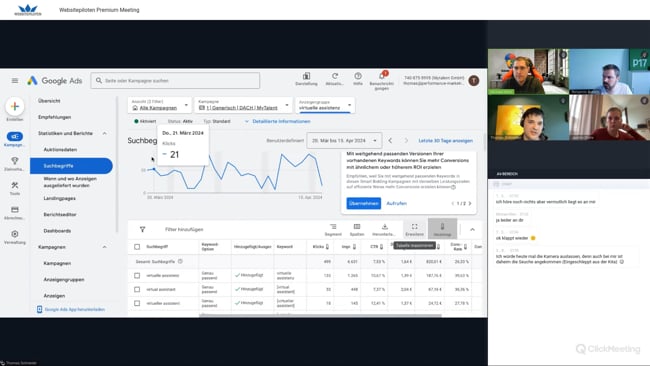This screenshot has height=366, width=650.
Task: Collapse Statistiken und Berichte section
Action: (104, 133)
